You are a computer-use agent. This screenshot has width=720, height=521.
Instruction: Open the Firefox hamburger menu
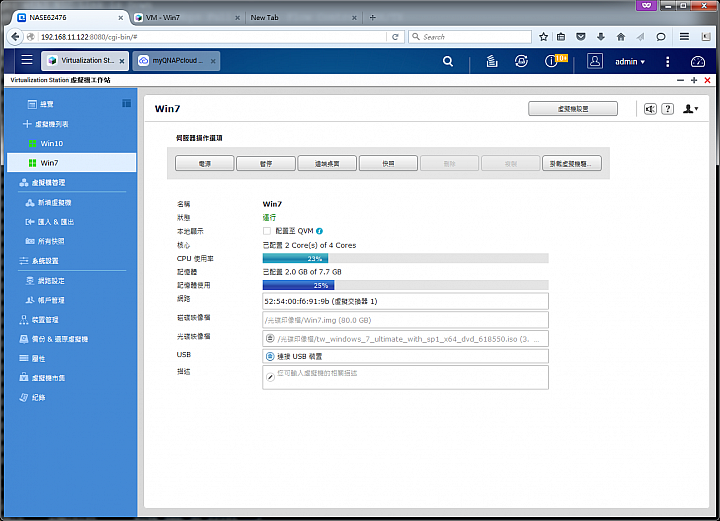684,36
